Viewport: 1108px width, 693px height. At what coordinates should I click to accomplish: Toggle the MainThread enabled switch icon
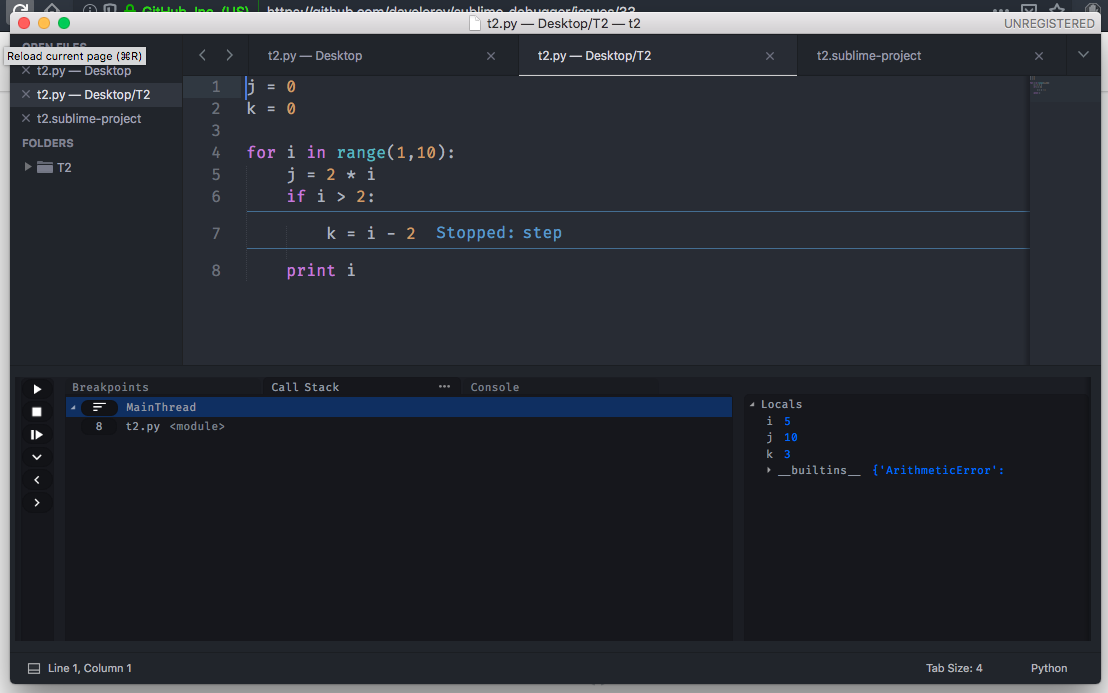[x=98, y=407]
